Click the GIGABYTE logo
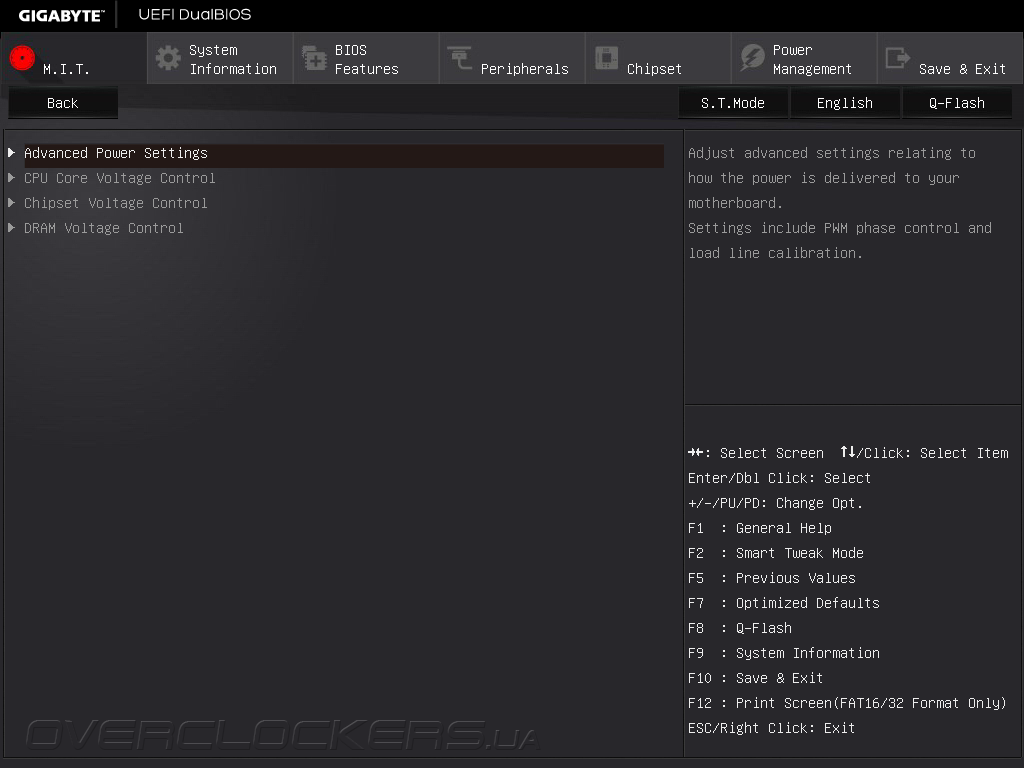 tap(61, 16)
